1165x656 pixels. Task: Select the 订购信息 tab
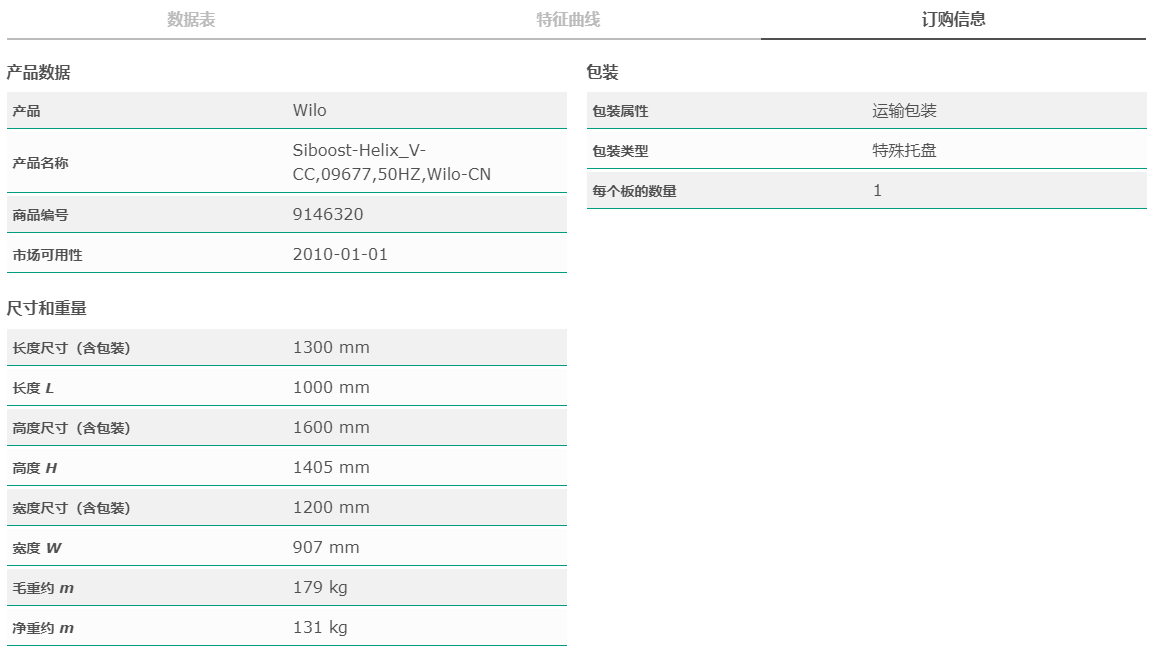[953, 19]
